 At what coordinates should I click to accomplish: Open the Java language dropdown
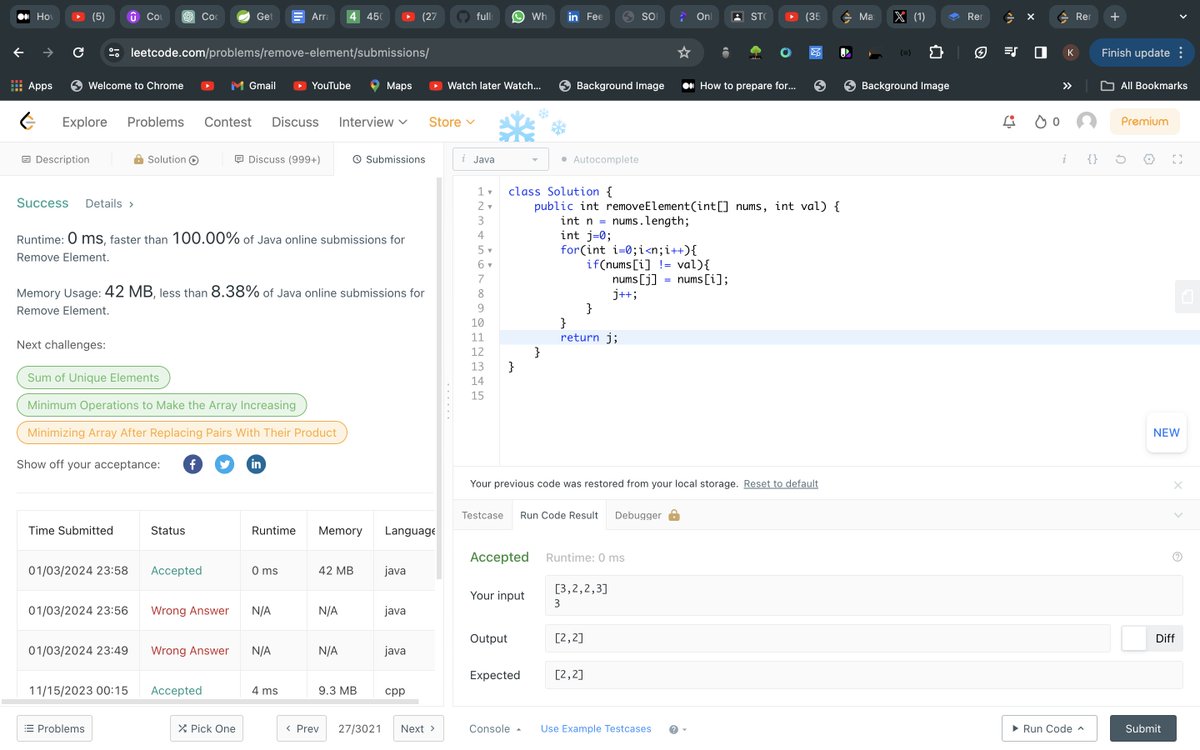tap(500, 159)
